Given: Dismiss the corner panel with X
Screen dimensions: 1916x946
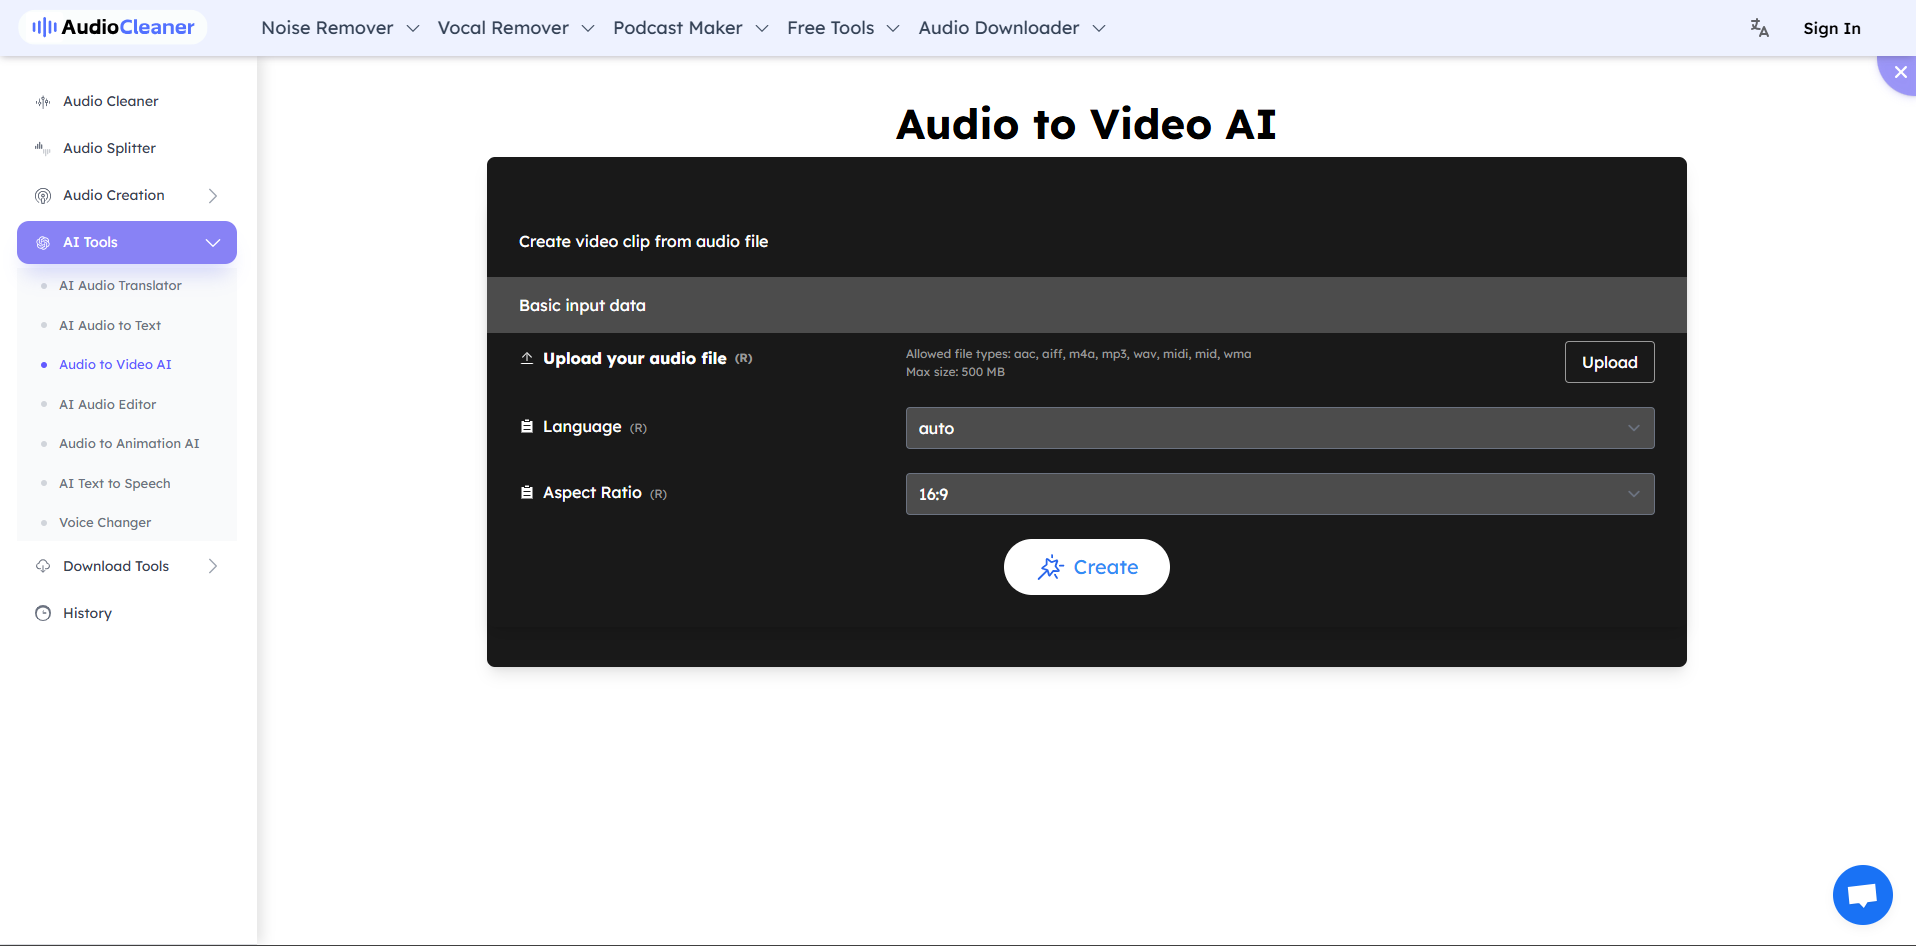Looking at the screenshot, I should (1900, 72).
